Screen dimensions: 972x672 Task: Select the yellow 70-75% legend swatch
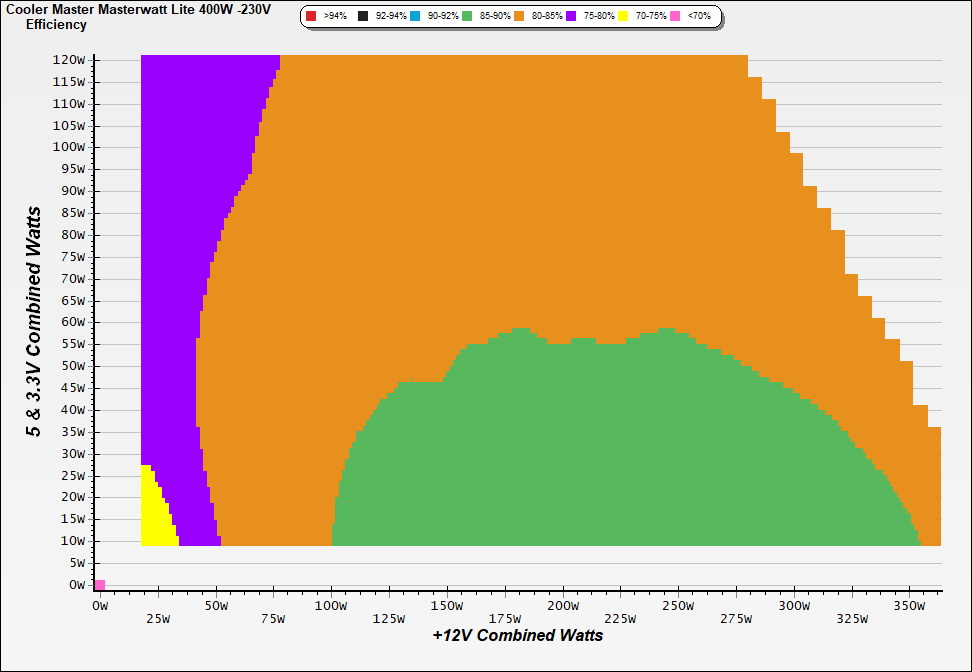pyautogui.click(x=623, y=17)
